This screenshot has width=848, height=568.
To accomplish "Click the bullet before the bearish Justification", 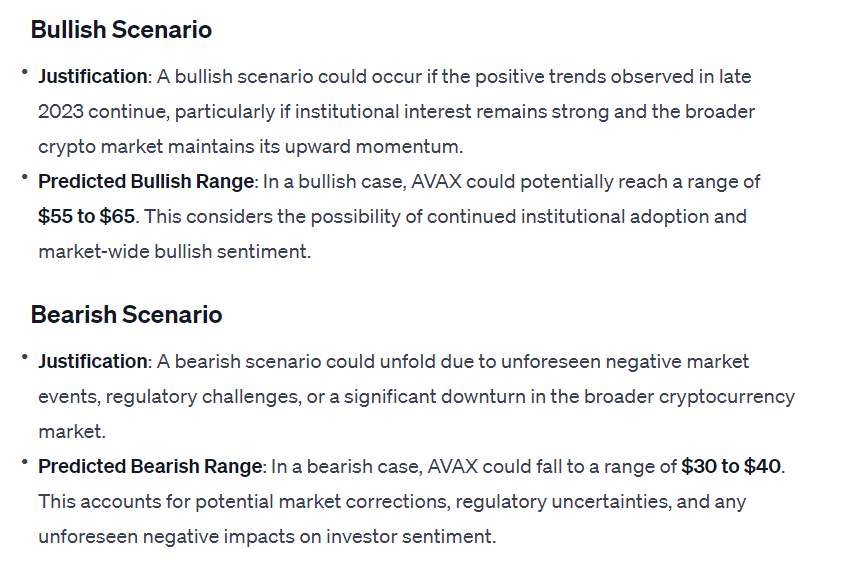I will click(x=24, y=358).
